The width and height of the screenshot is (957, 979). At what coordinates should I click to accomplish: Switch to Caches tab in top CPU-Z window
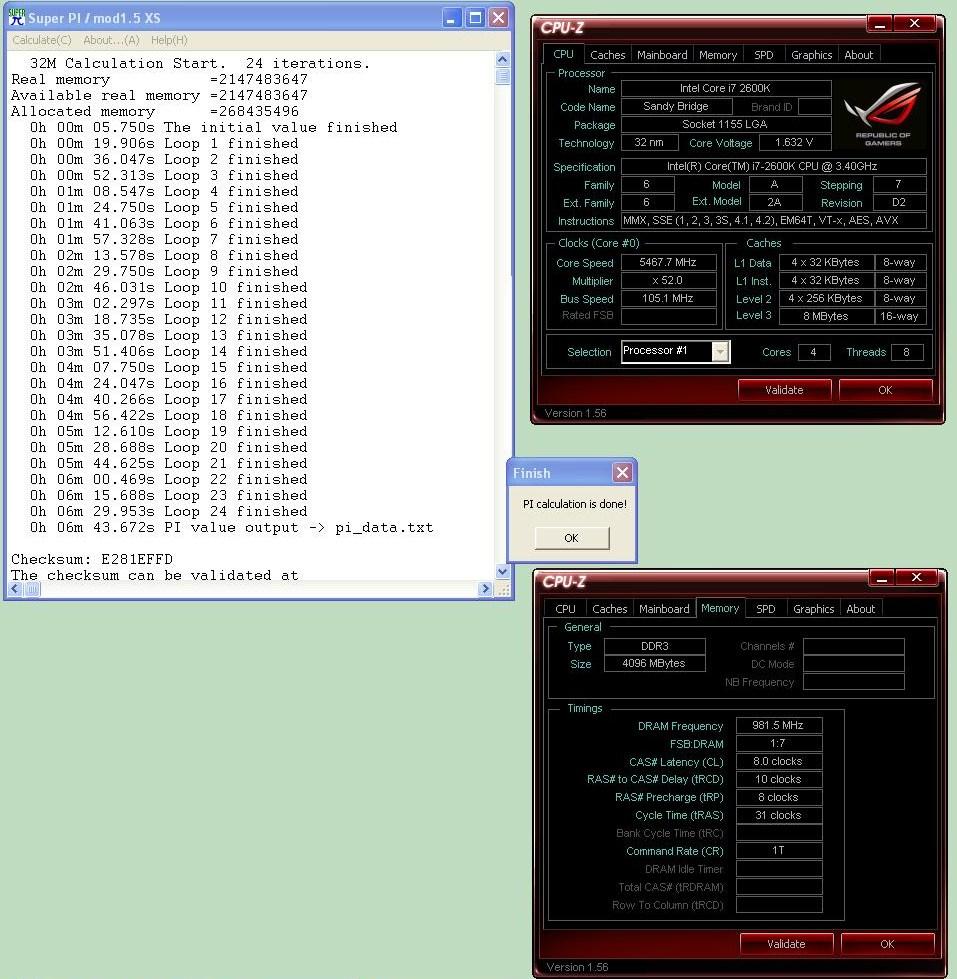tap(607, 55)
